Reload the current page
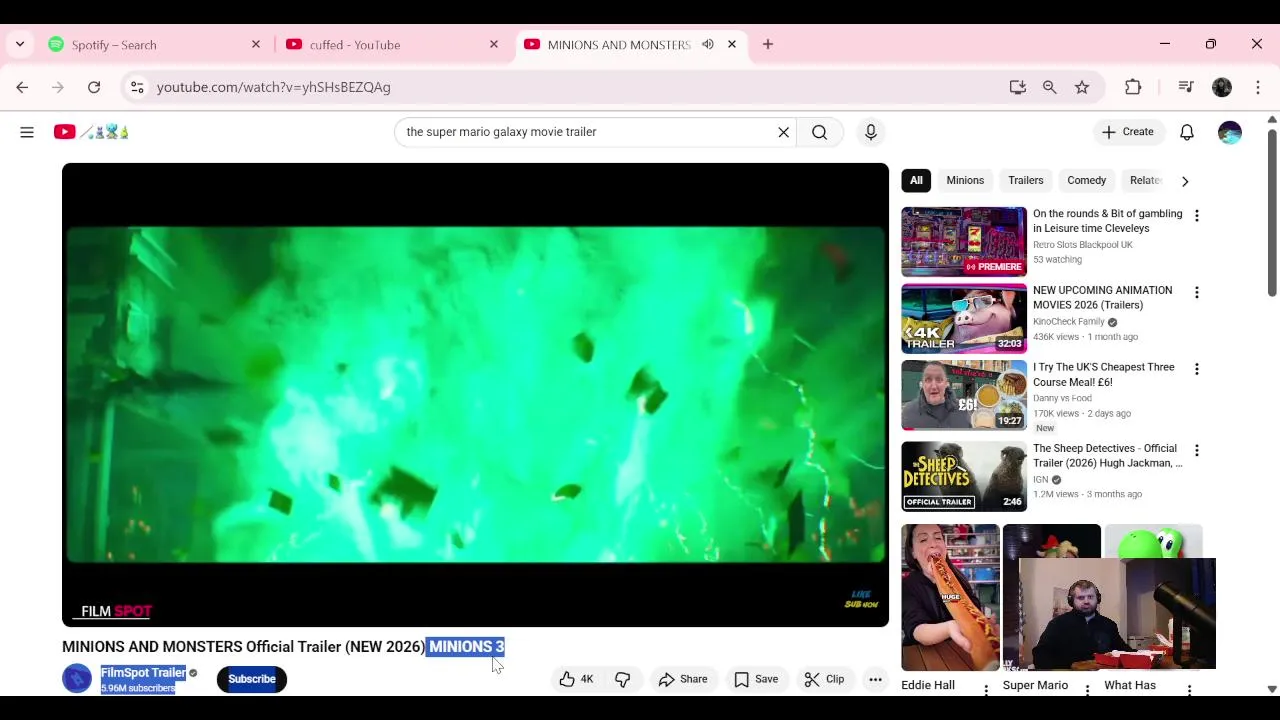The height and width of the screenshot is (720, 1280). pos(94,87)
